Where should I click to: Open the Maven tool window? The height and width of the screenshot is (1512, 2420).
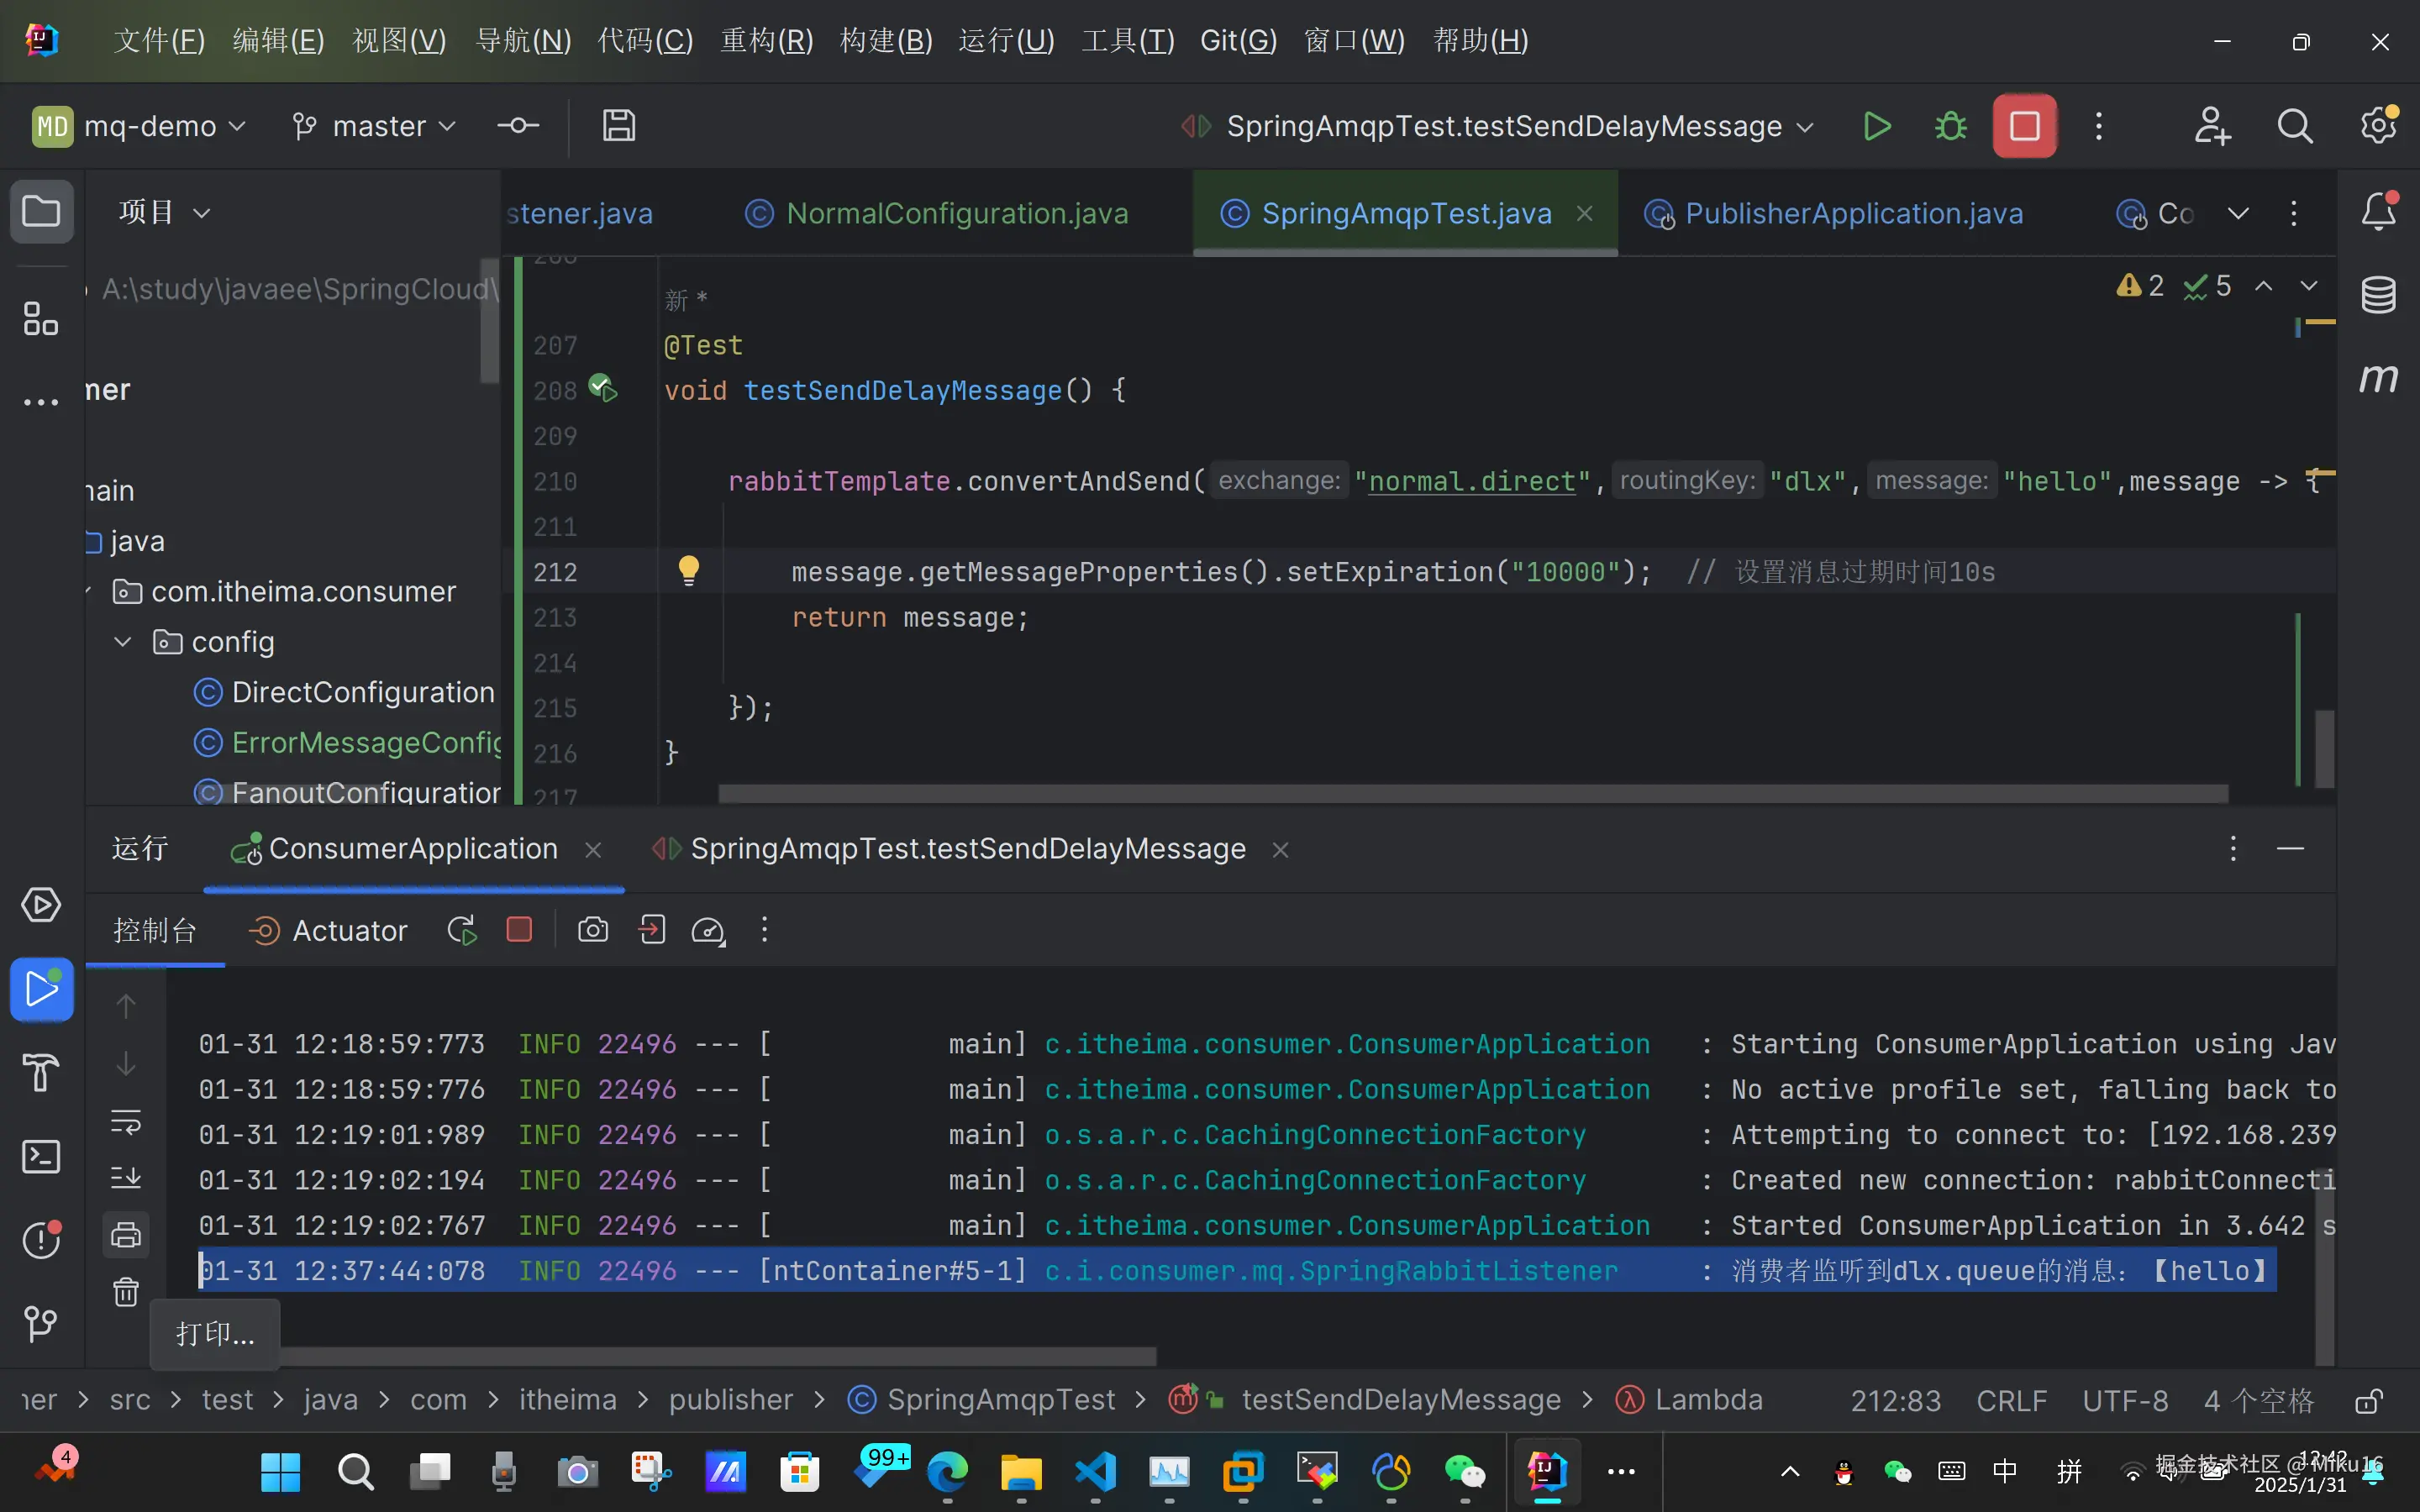pyautogui.click(x=2378, y=378)
